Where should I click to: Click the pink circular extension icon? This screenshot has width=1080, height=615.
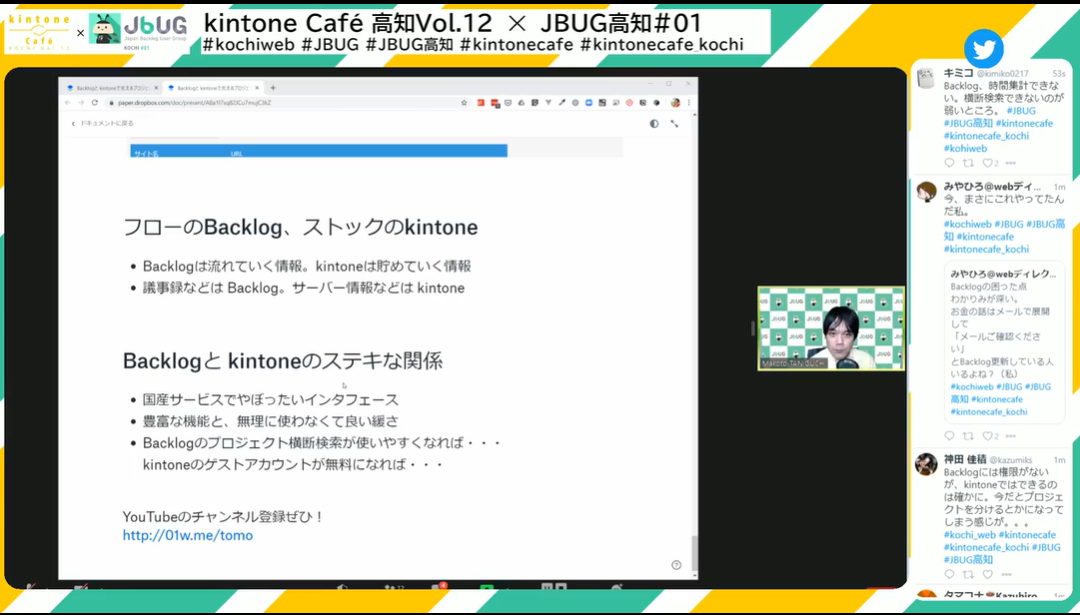click(x=630, y=103)
